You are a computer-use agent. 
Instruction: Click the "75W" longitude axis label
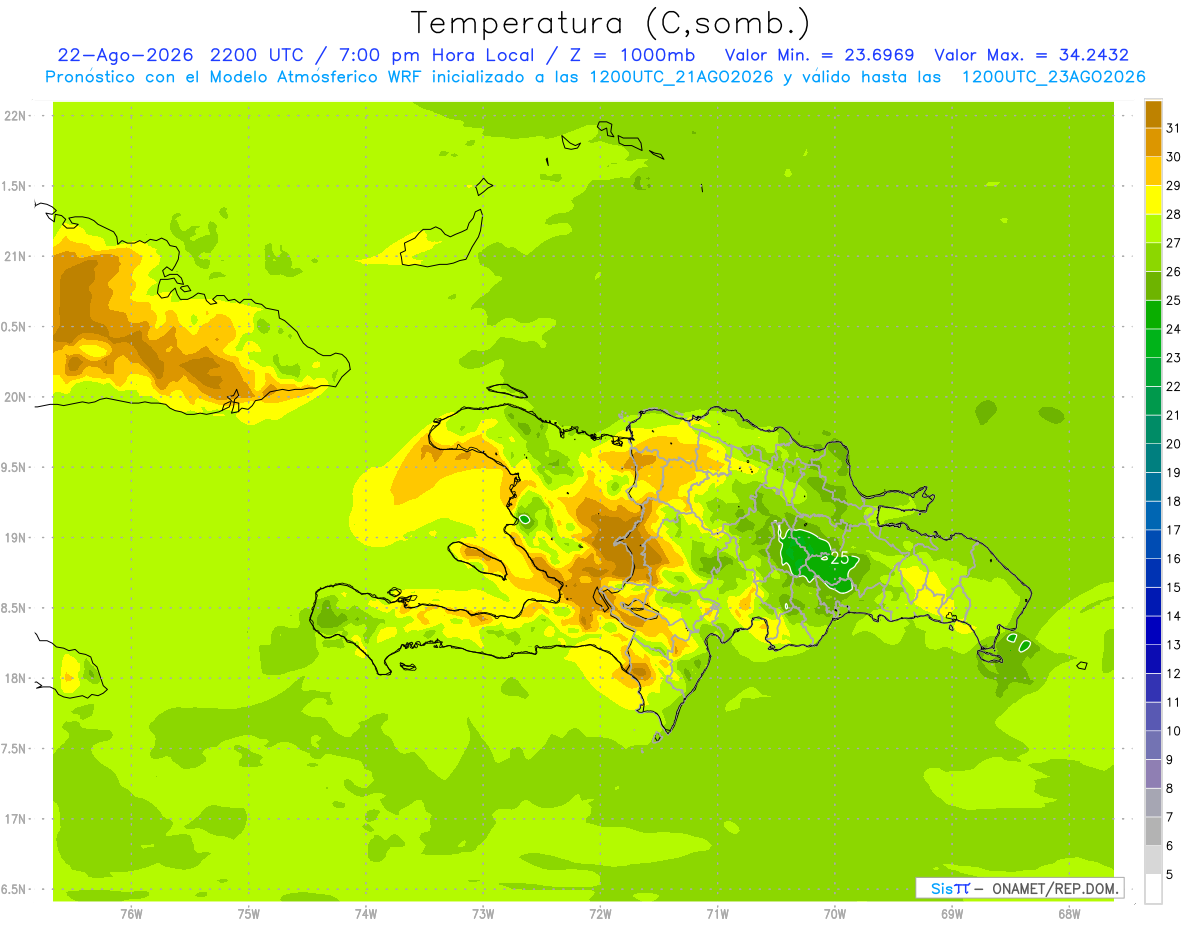coord(249,913)
